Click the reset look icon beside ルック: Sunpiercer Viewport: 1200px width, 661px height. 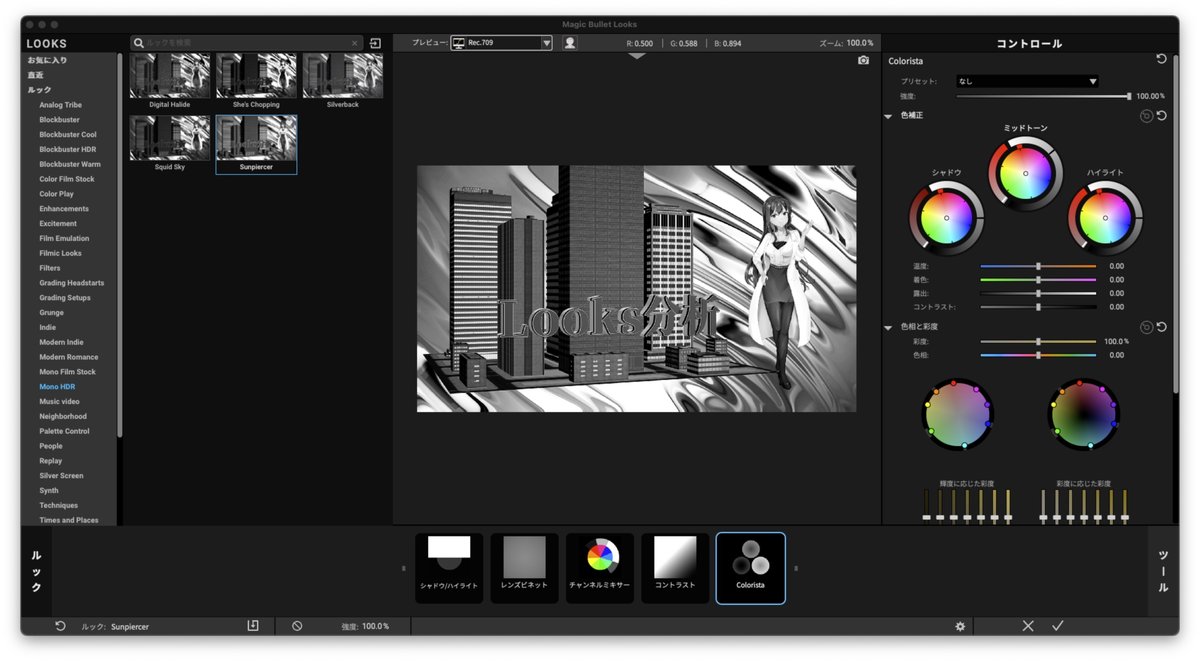tap(60, 626)
